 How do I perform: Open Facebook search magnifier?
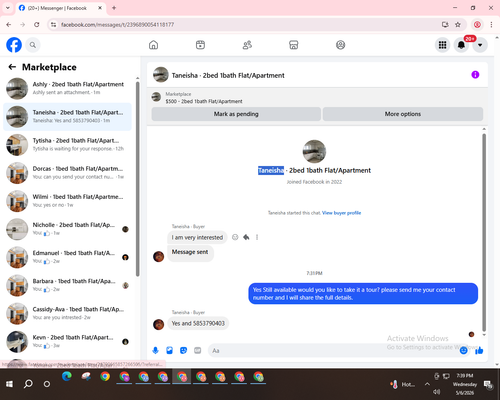coord(33,45)
